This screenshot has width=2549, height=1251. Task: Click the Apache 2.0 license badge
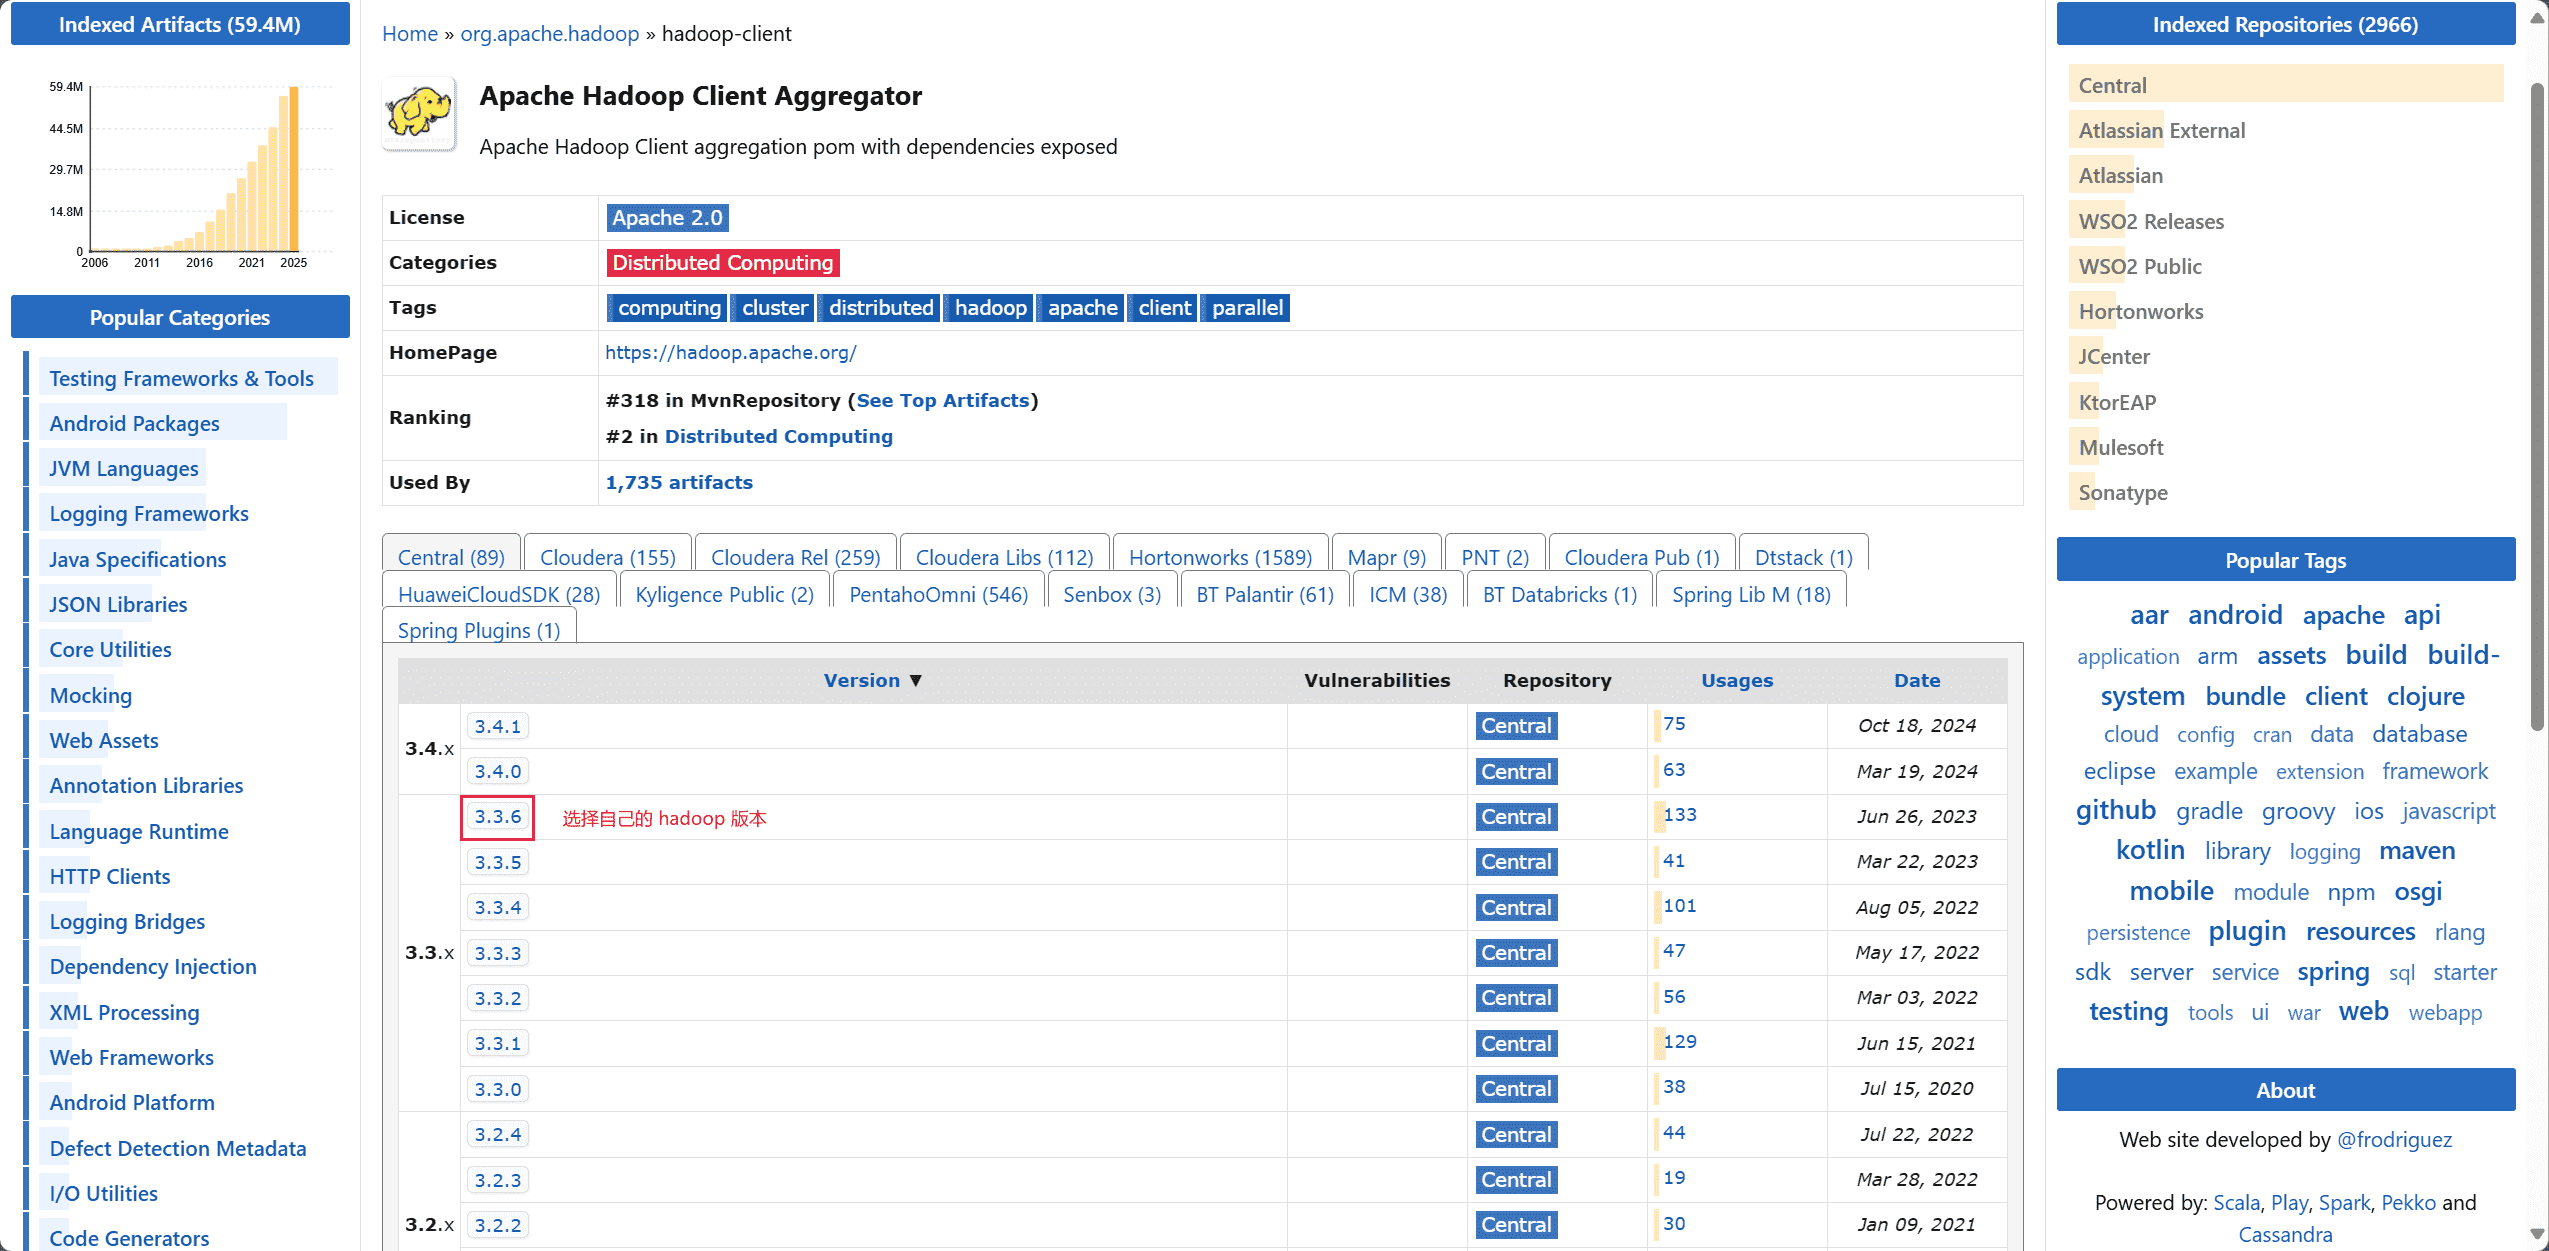coord(667,218)
